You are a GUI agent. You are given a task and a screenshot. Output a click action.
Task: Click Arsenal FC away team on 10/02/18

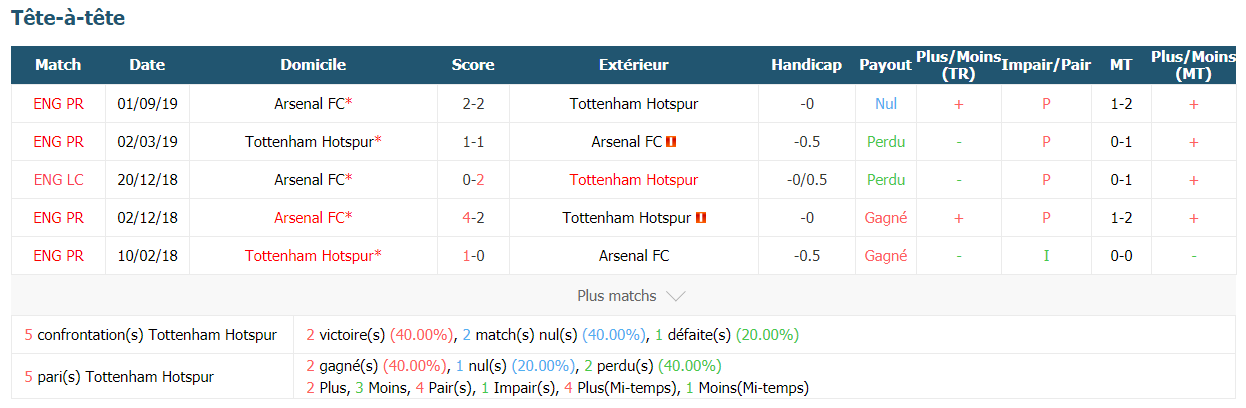[x=634, y=256]
